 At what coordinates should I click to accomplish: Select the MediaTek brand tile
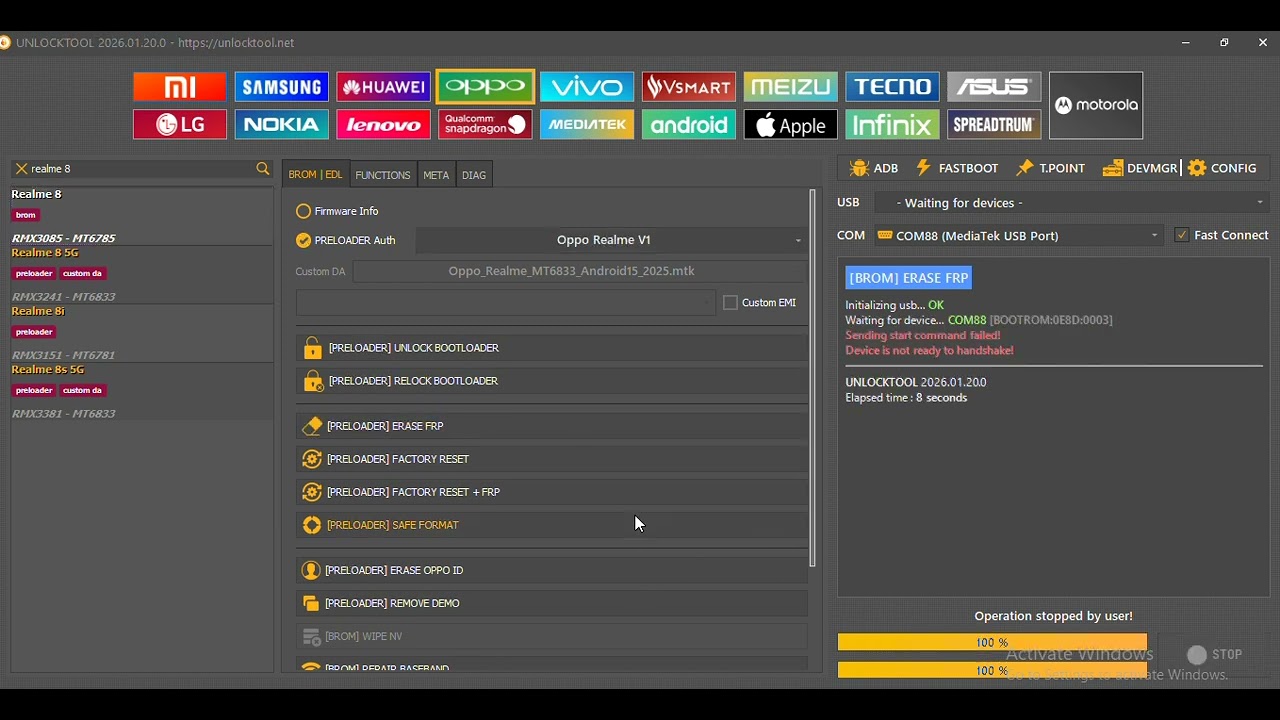click(x=587, y=124)
